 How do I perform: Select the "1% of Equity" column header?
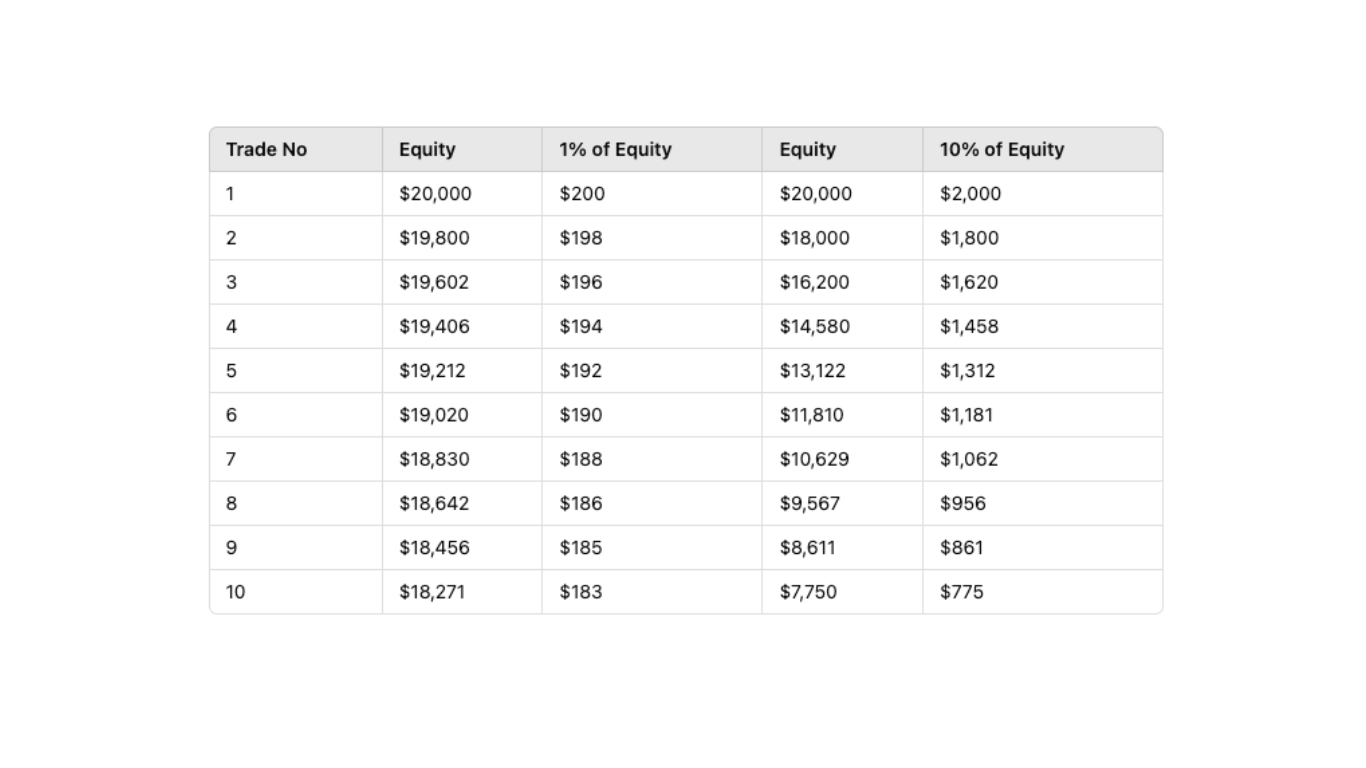615,150
